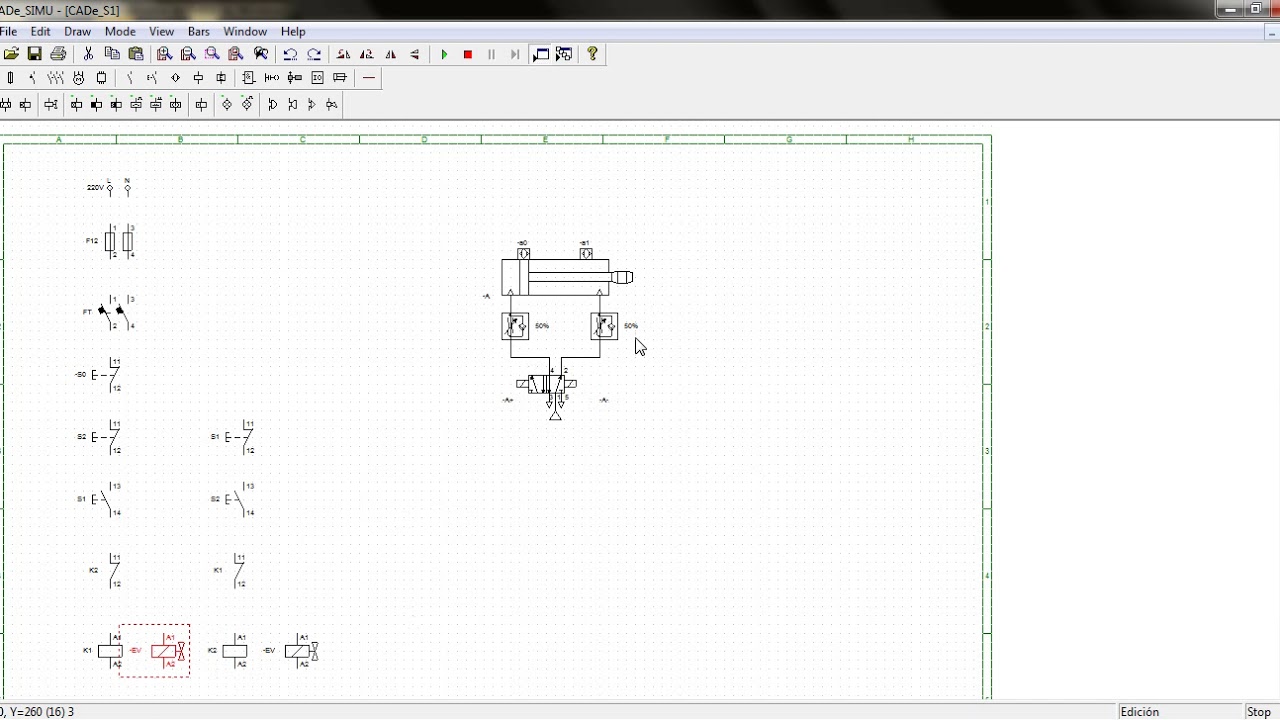Open the Draw menu
This screenshot has width=1280, height=720.
pos(77,31)
